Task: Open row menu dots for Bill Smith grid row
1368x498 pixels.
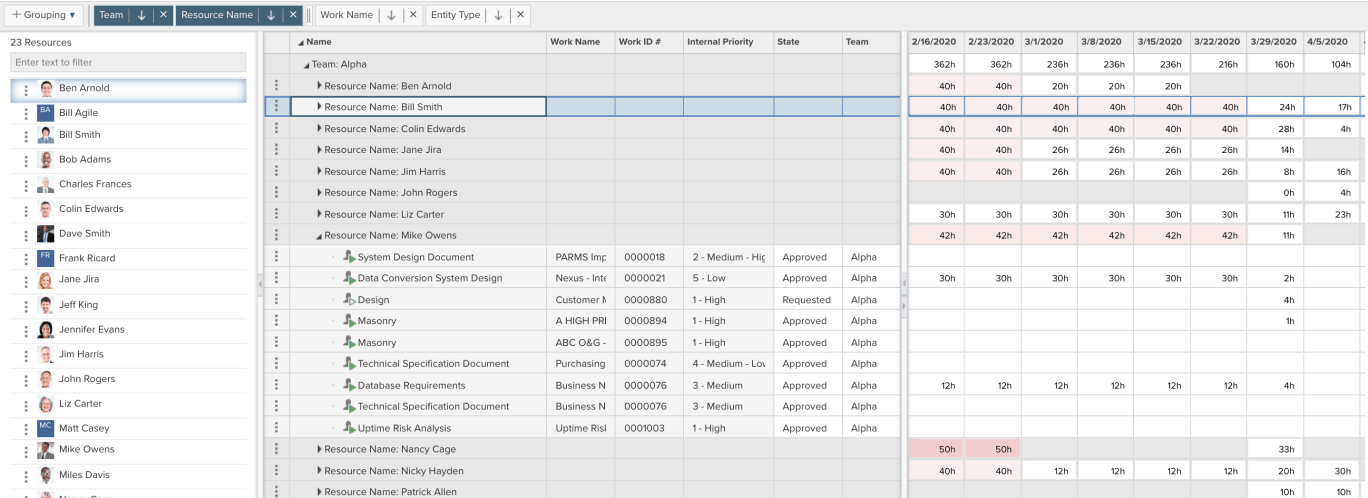Action: pyautogui.click(x=276, y=106)
